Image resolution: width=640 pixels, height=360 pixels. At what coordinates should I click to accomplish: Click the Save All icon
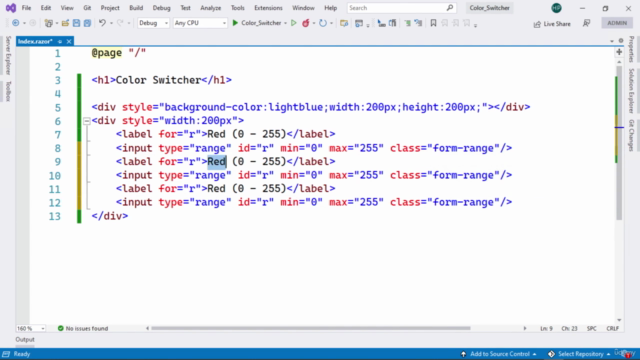click(87, 23)
